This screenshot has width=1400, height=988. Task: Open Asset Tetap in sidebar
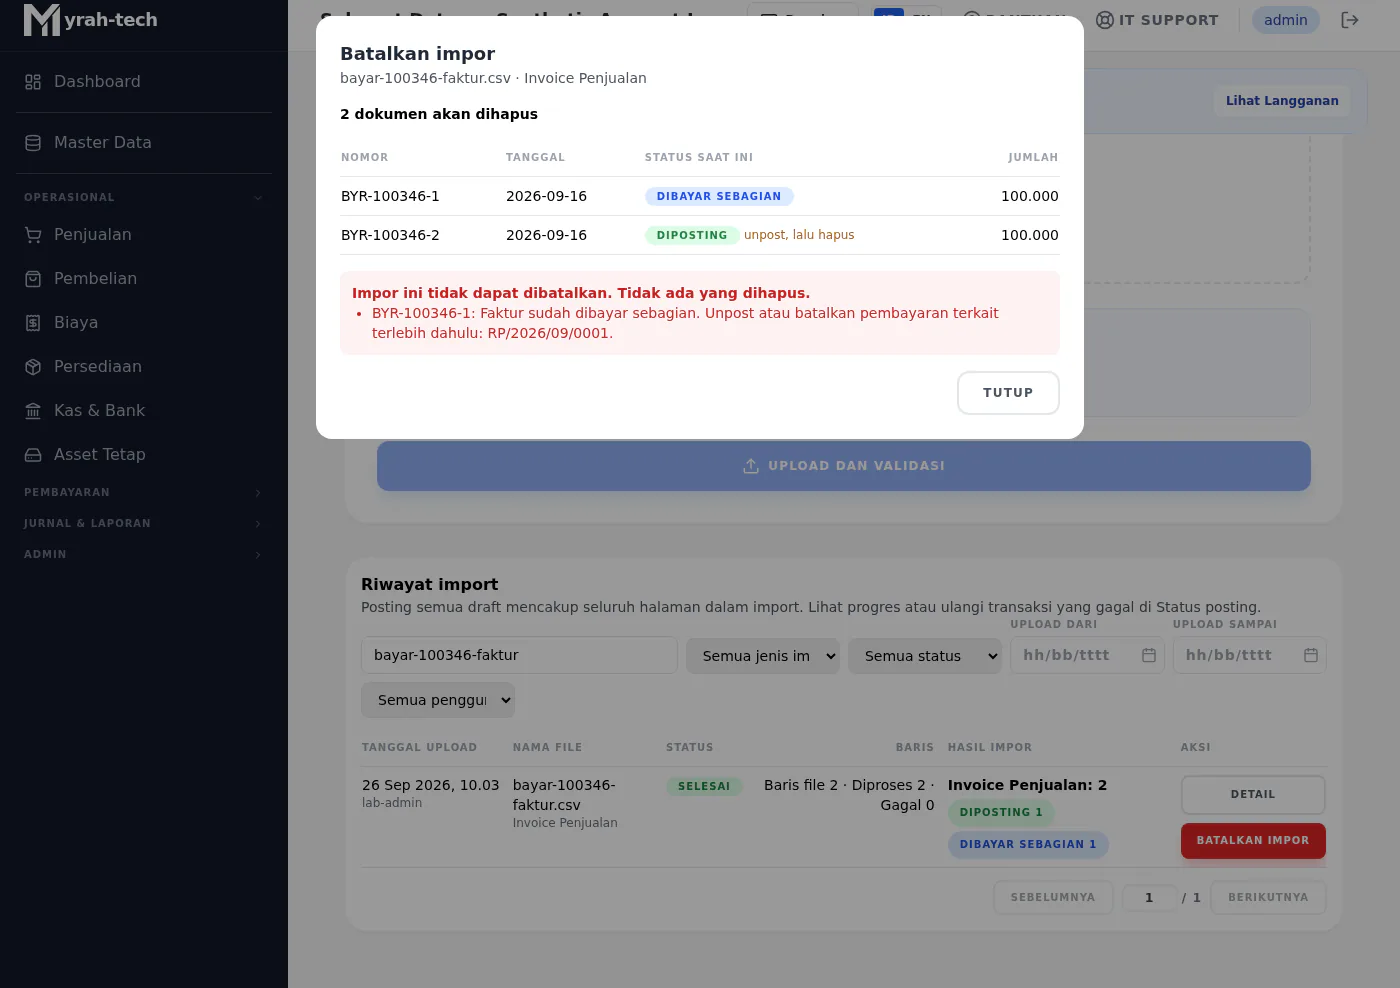pyautogui.click(x=144, y=455)
